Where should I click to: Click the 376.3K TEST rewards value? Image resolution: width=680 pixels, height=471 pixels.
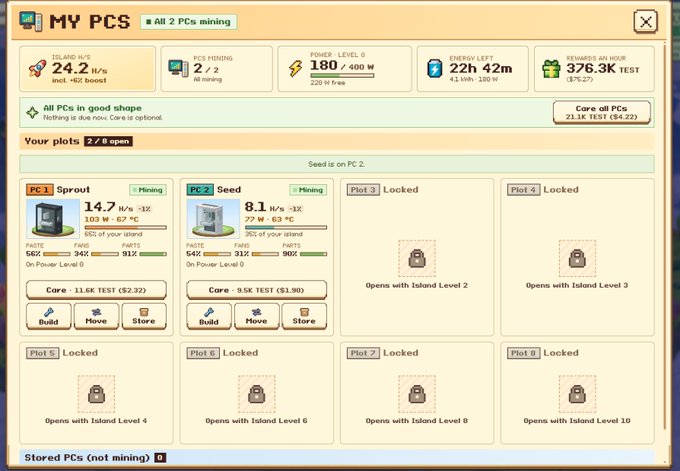tap(603, 69)
